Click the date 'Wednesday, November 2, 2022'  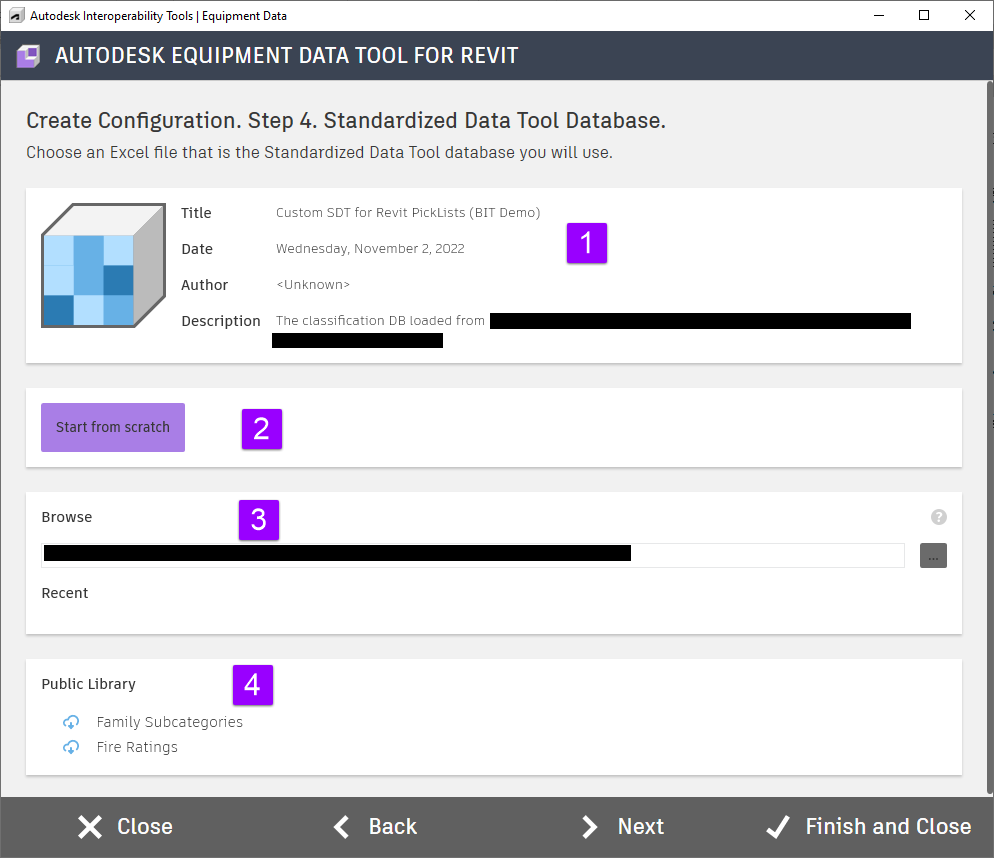click(x=370, y=249)
